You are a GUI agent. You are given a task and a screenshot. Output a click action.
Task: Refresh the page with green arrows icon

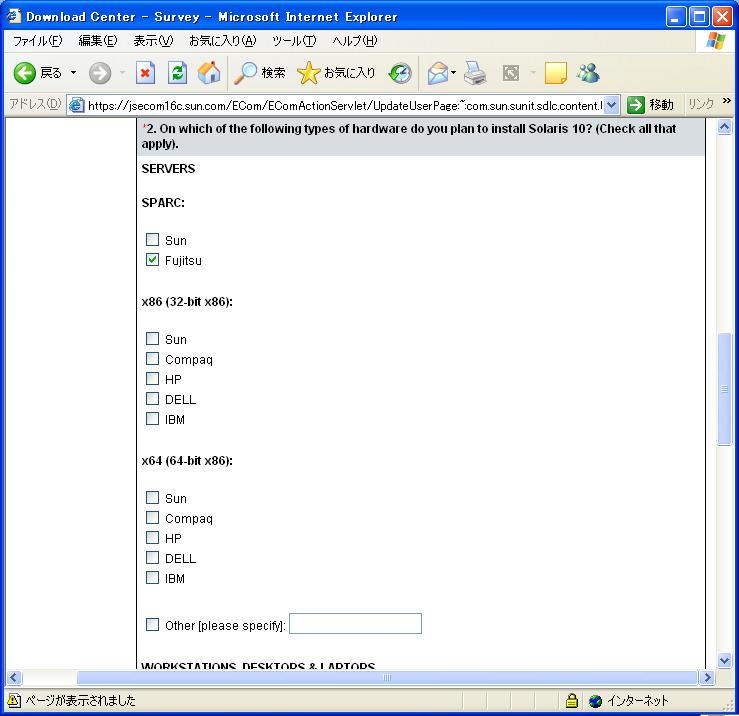pyautogui.click(x=177, y=73)
